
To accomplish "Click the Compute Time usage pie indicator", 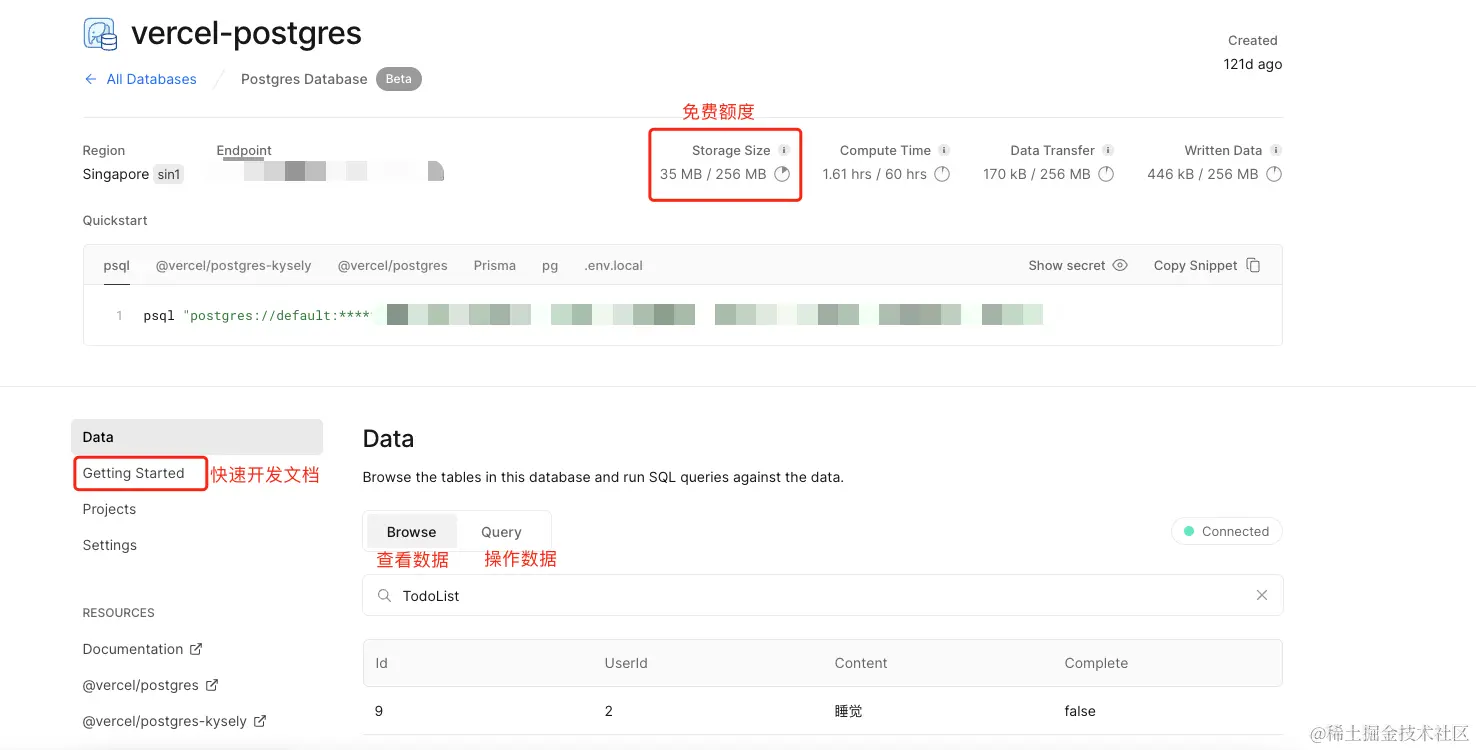I will pyautogui.click(x=942, y=174).
